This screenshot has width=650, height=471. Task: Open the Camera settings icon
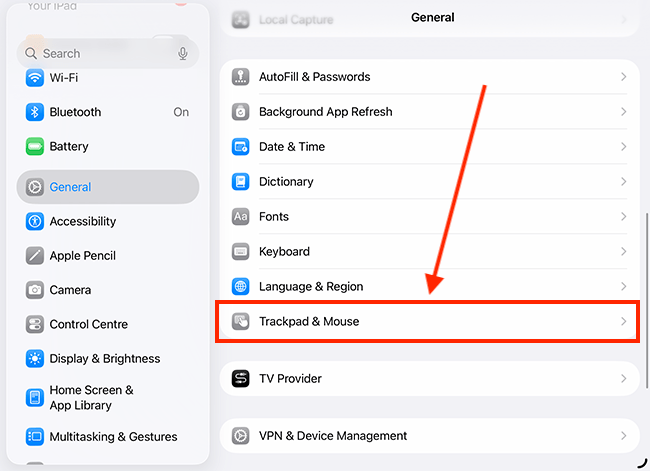tap(35, 290)
